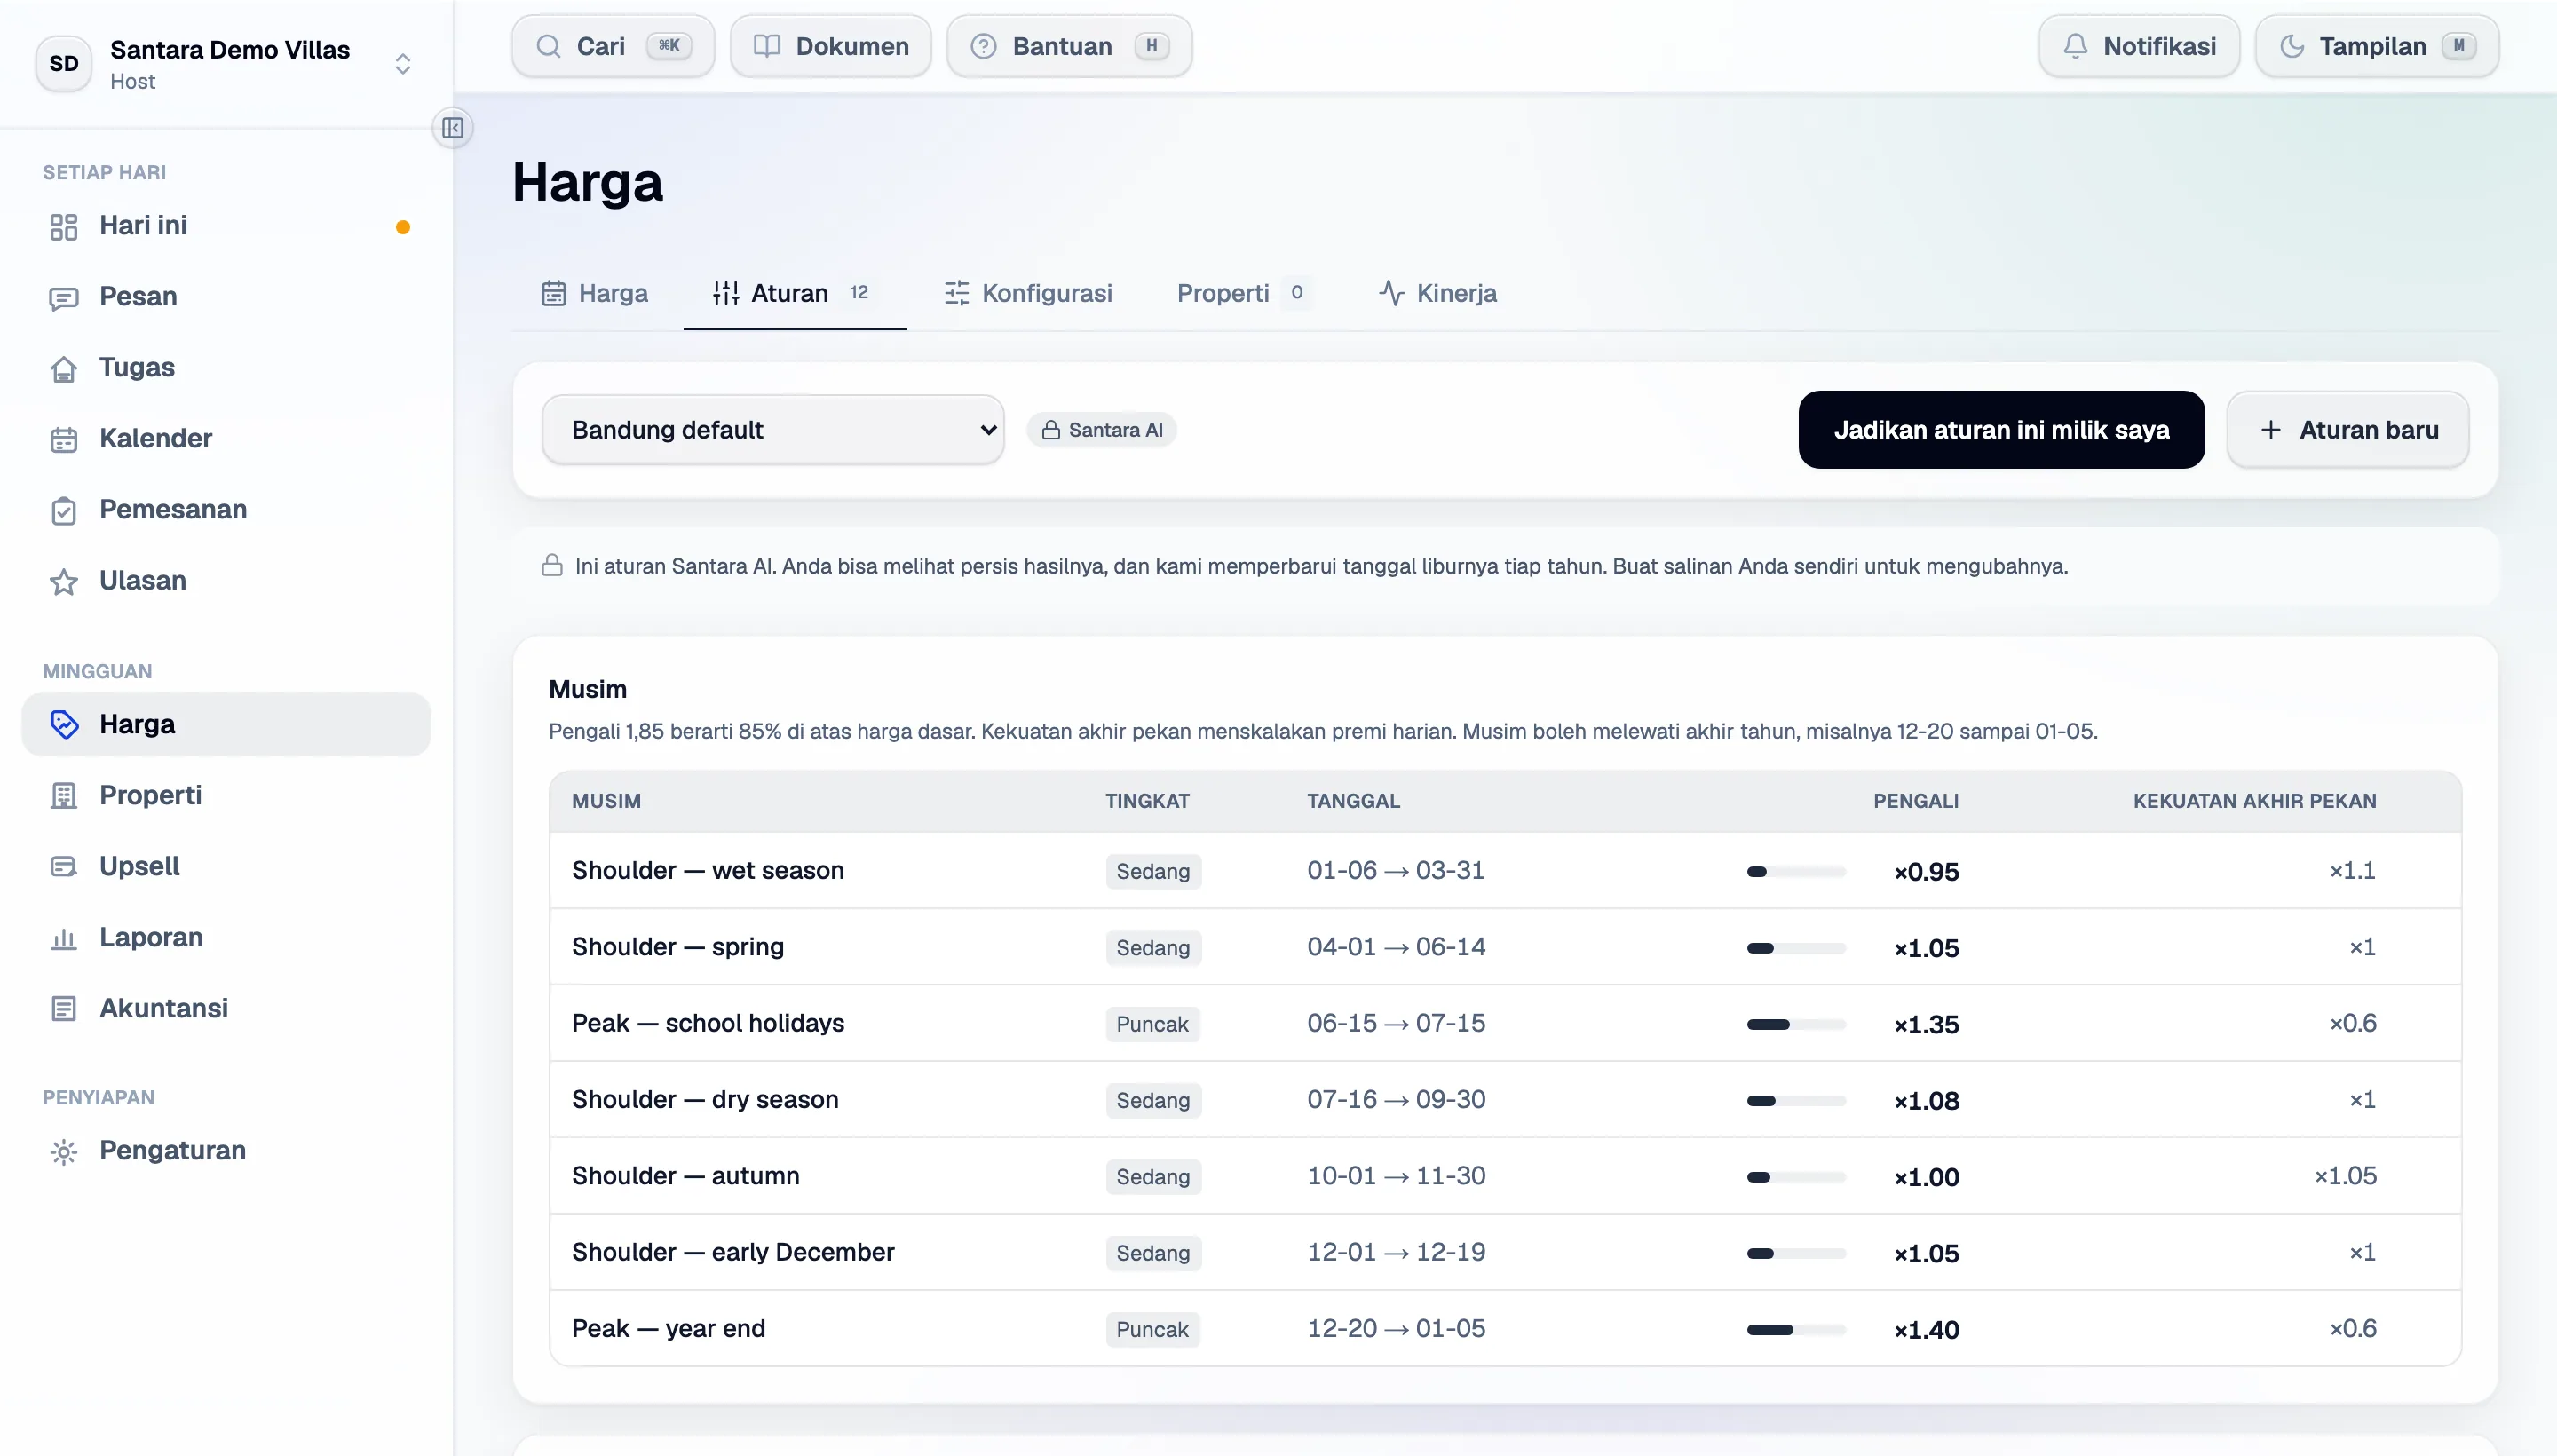Screen dimensions: 2557x1456
Task: Switch to the Konfigurasi tab
Action: pos(1028,293)
